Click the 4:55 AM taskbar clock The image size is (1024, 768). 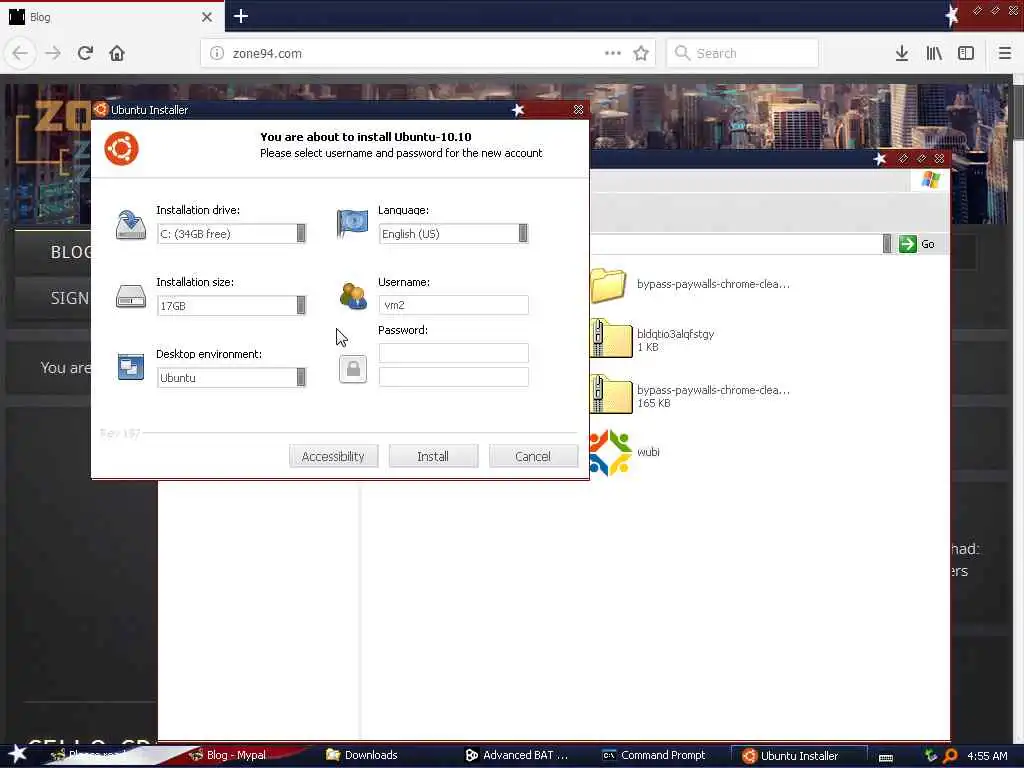click(x=987, y=756)
